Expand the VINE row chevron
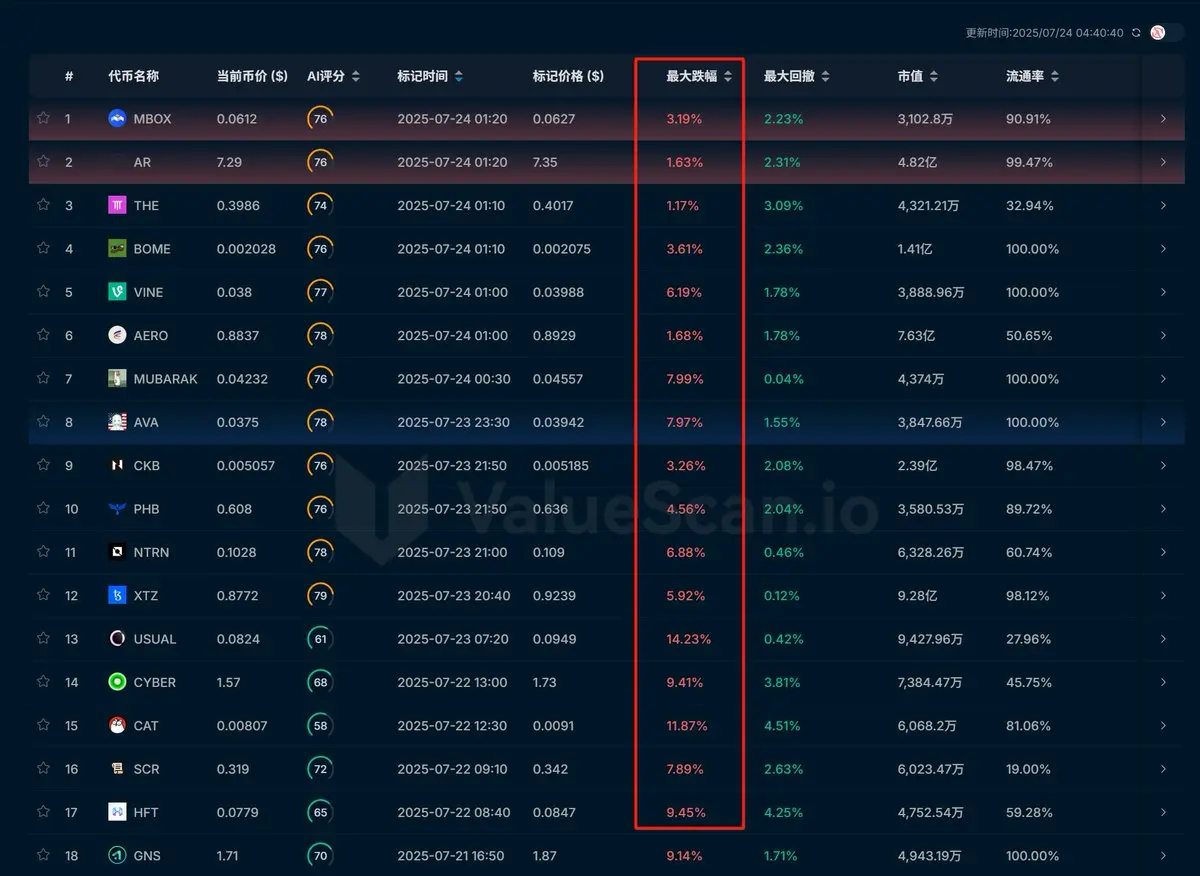This screenshot has height=876, width=1200. coord(1163,292)
